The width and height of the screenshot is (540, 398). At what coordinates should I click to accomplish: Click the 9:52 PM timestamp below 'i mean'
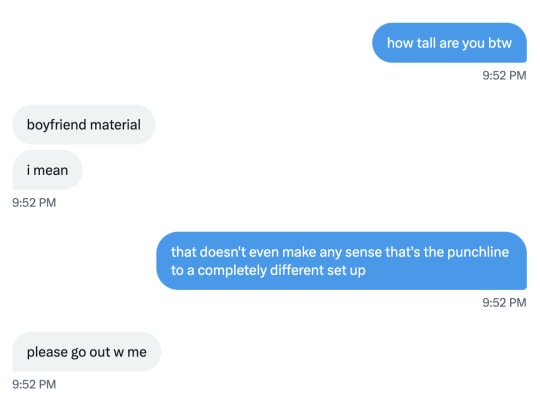pyautogui.click(x=34, y=202)
